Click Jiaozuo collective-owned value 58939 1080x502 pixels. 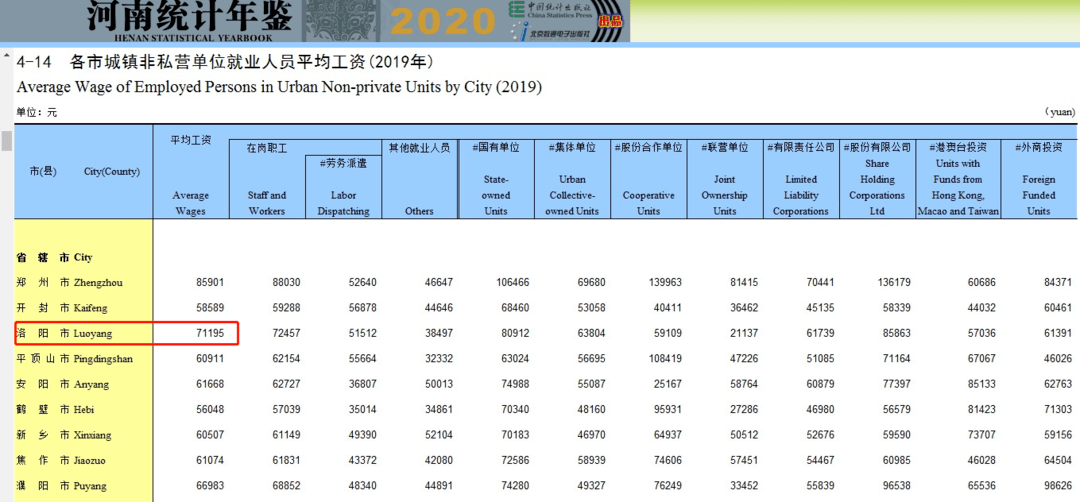pyautogui.click(x=591, y=460)
